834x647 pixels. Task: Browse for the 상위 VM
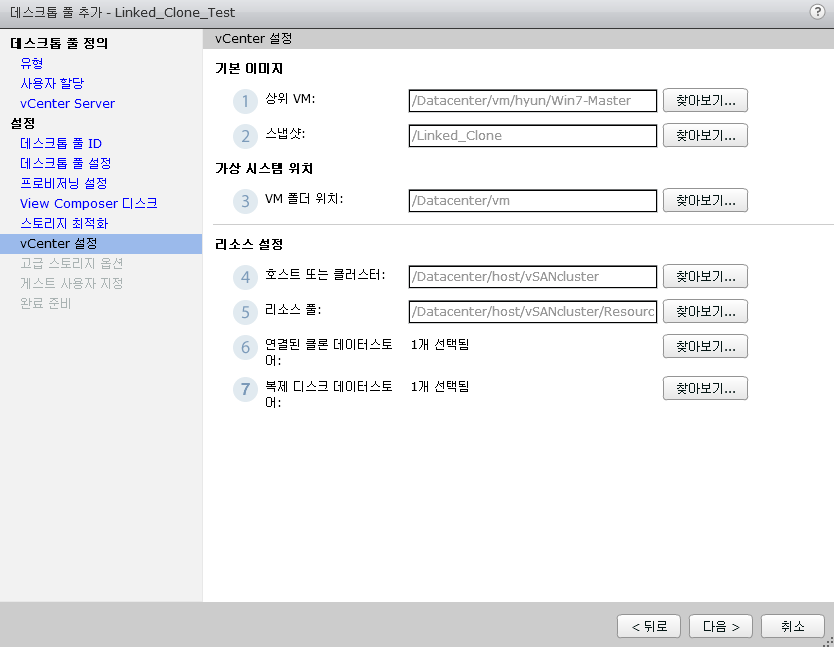coord(705,101)
